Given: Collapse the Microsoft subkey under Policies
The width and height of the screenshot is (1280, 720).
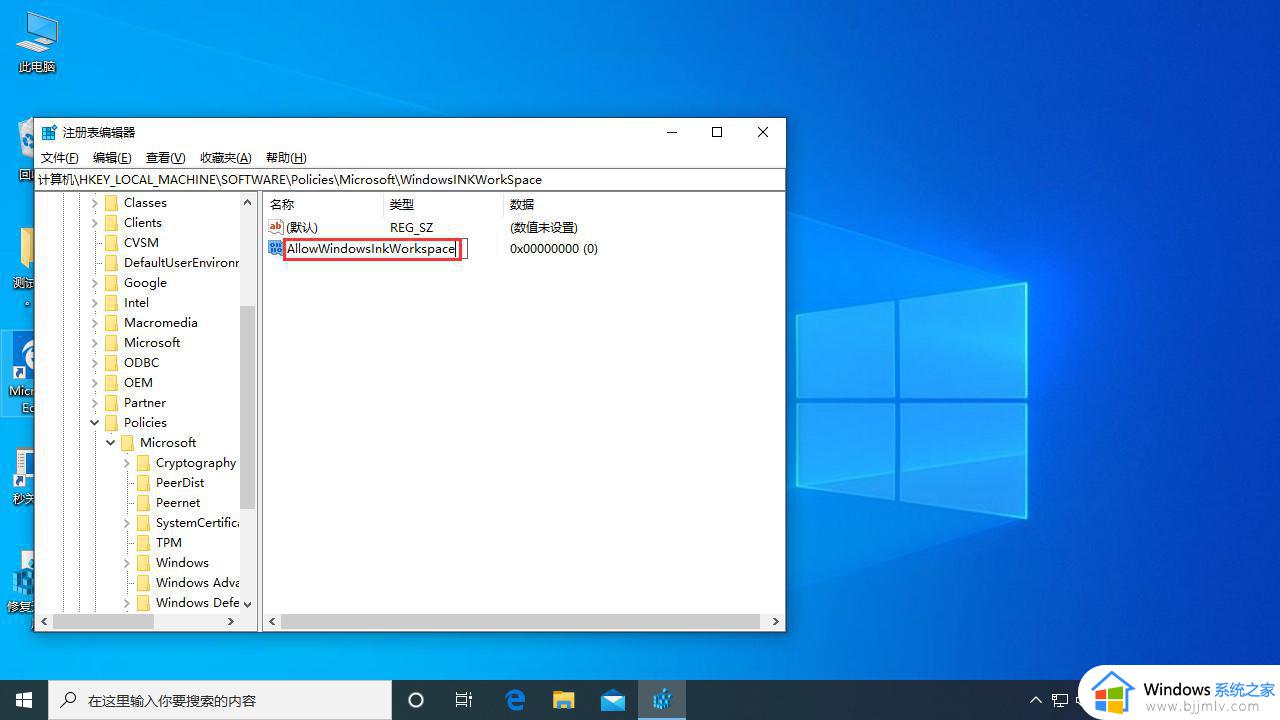Looking at the screenshot, I should [111, 443].
